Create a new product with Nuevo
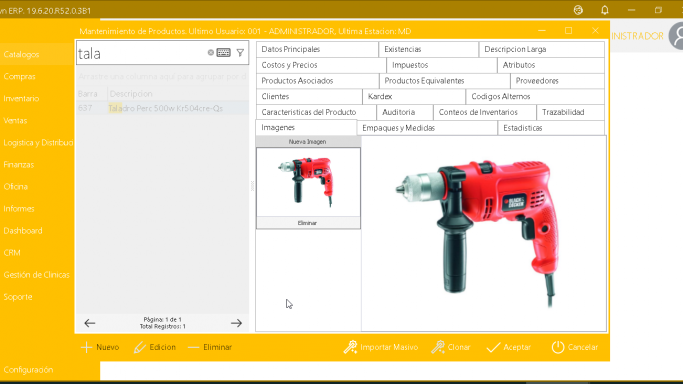The height and width of the screenshot is (384, 683). pyautogui.click(x=100, y=347)
